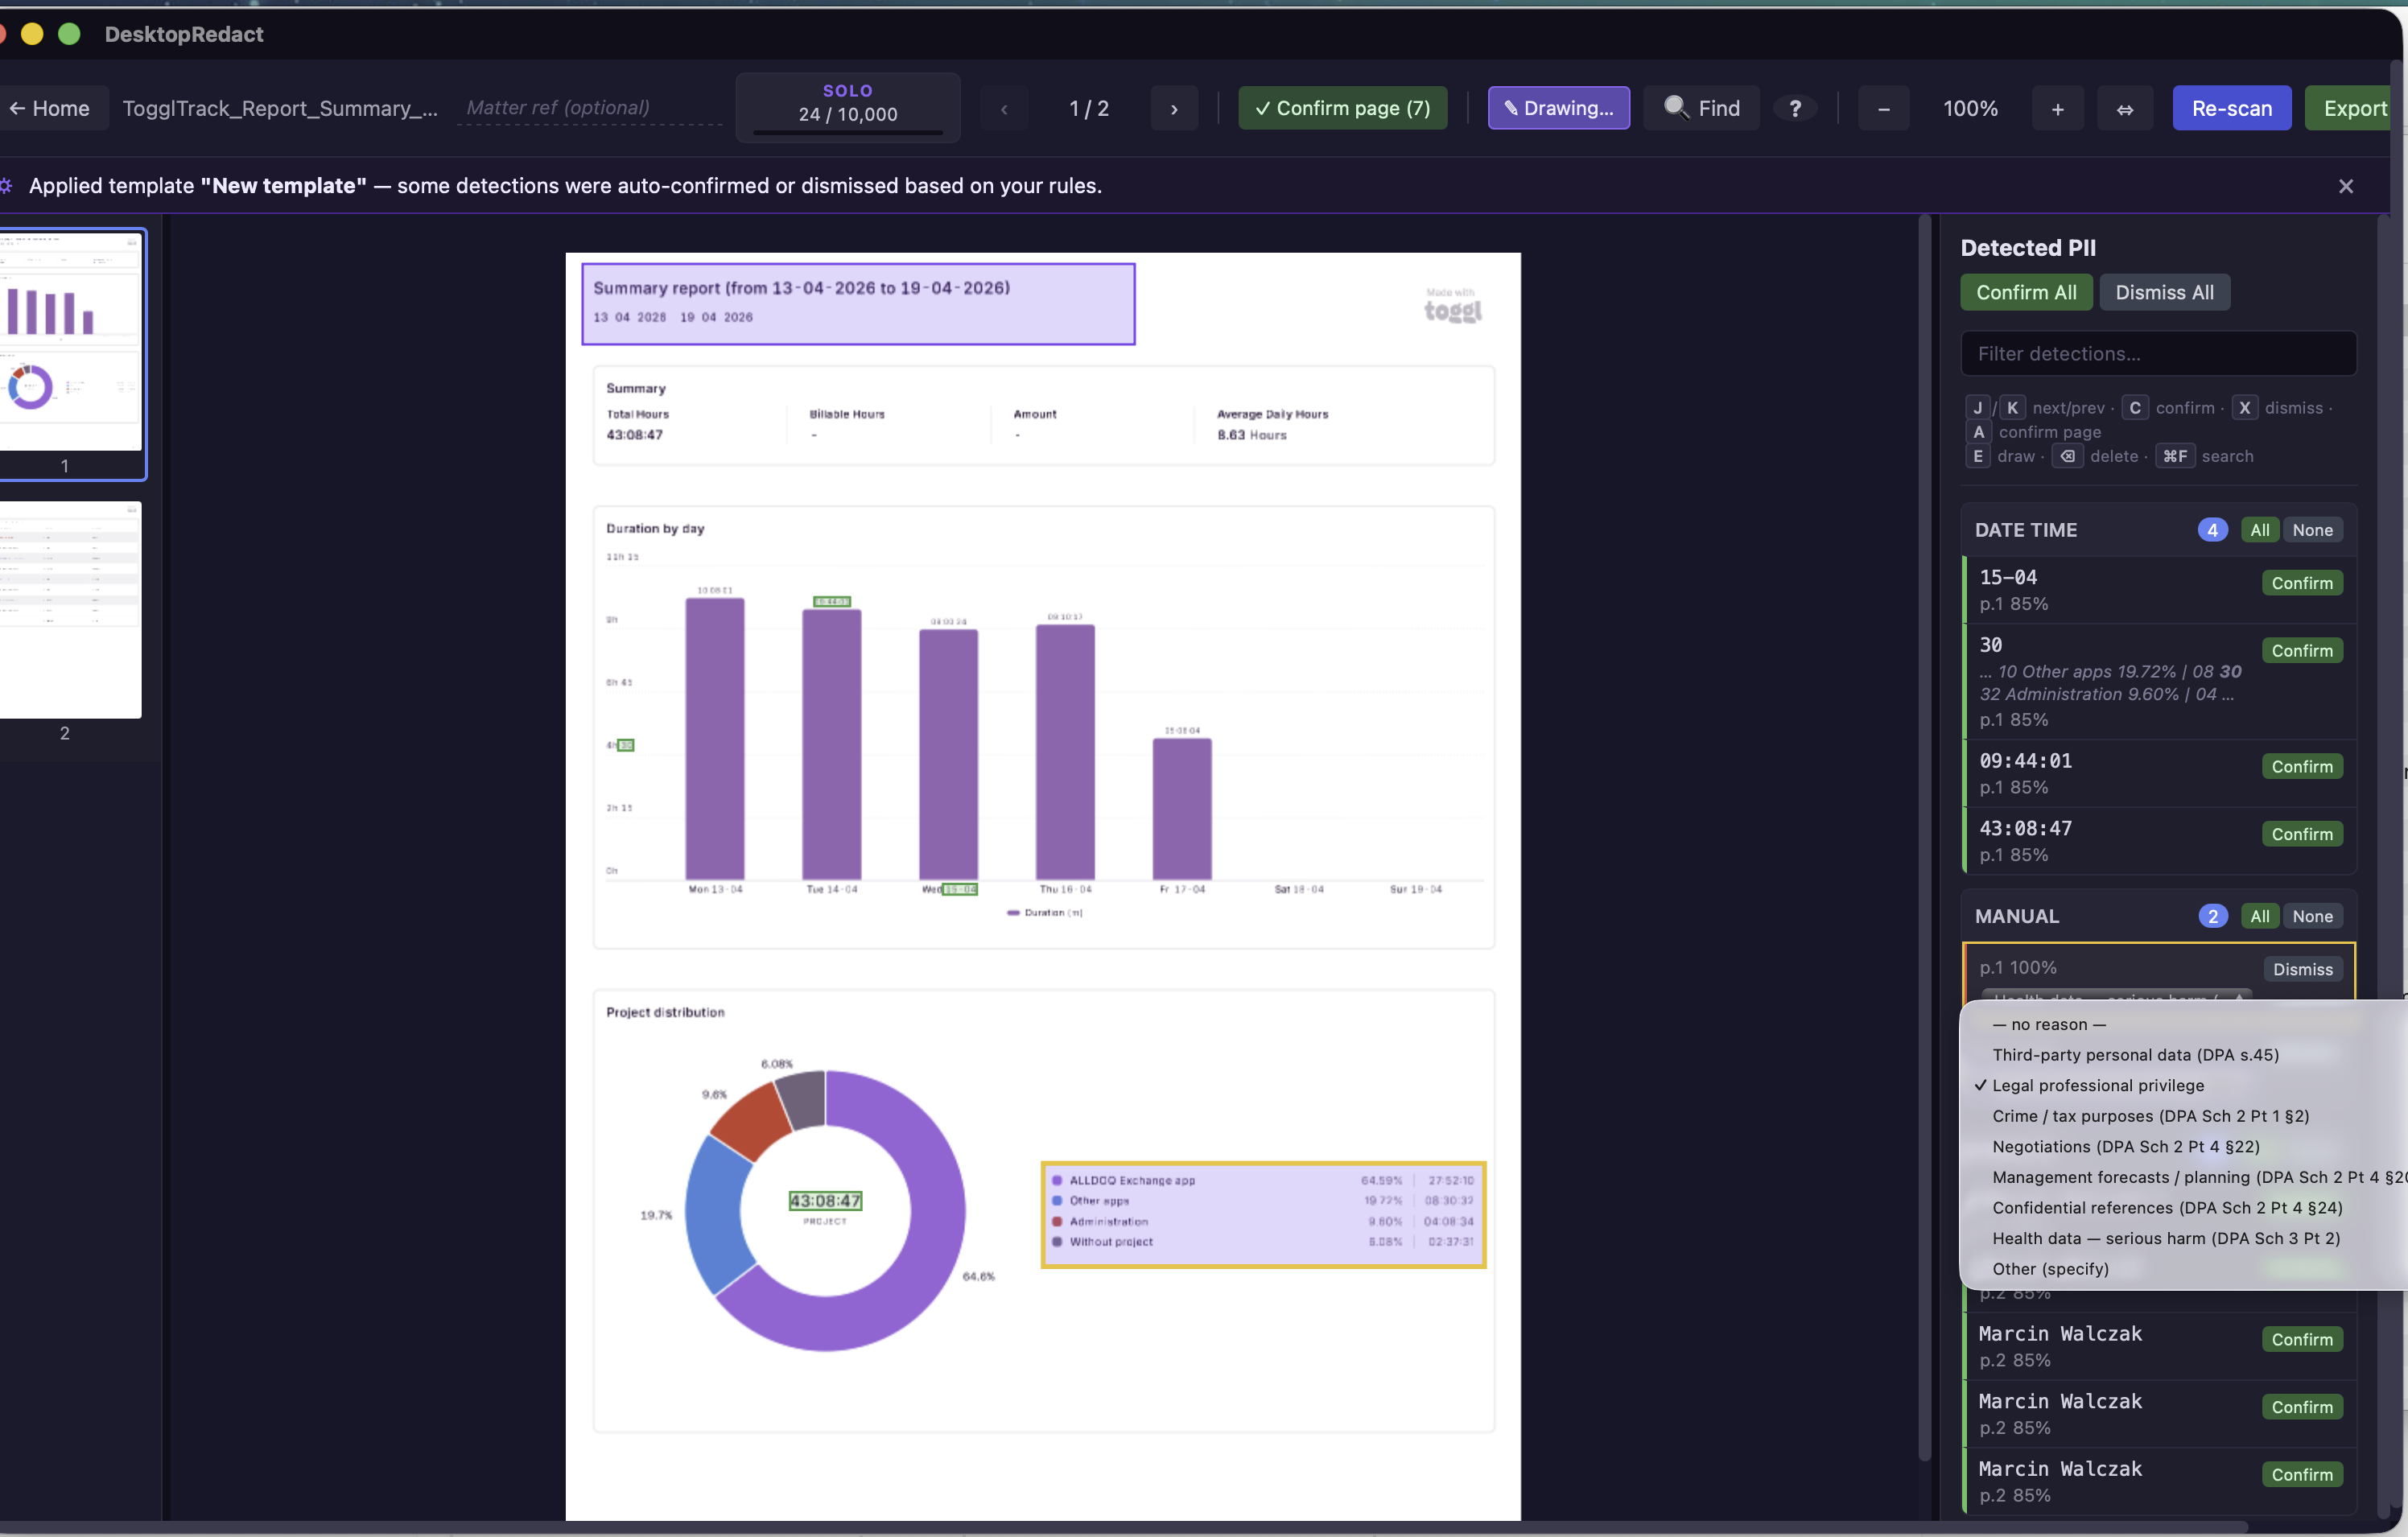The image size is (2408, 1537).
Task: Click the Re-scan button
Action: pyautogui.click(x=2231, y=108)
